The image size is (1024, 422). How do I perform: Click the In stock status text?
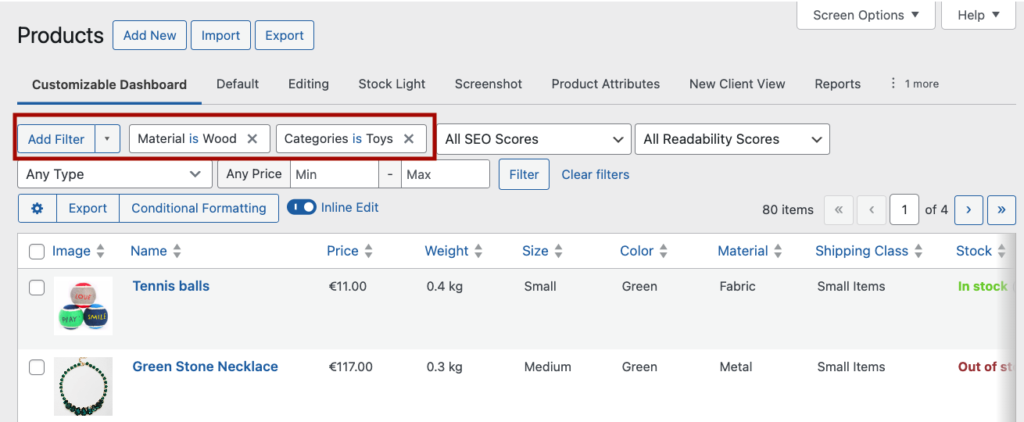[982, 286]
